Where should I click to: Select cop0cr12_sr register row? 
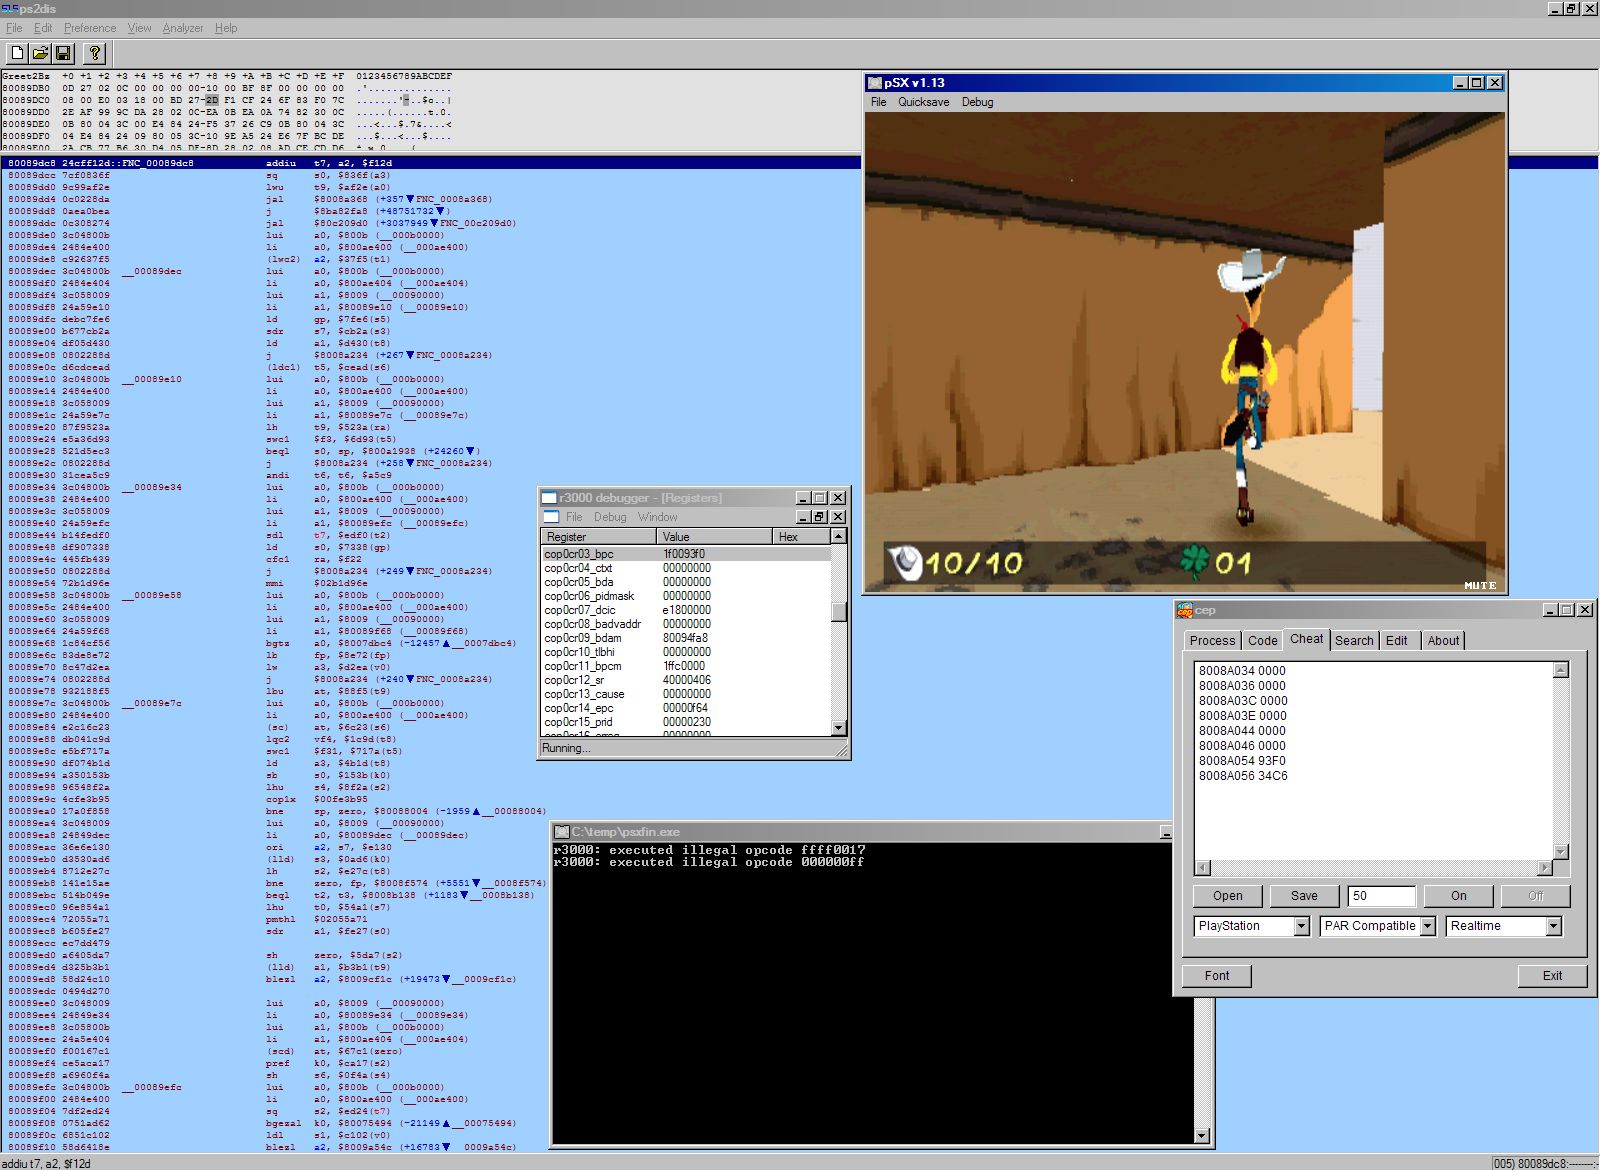coord(685,680)
